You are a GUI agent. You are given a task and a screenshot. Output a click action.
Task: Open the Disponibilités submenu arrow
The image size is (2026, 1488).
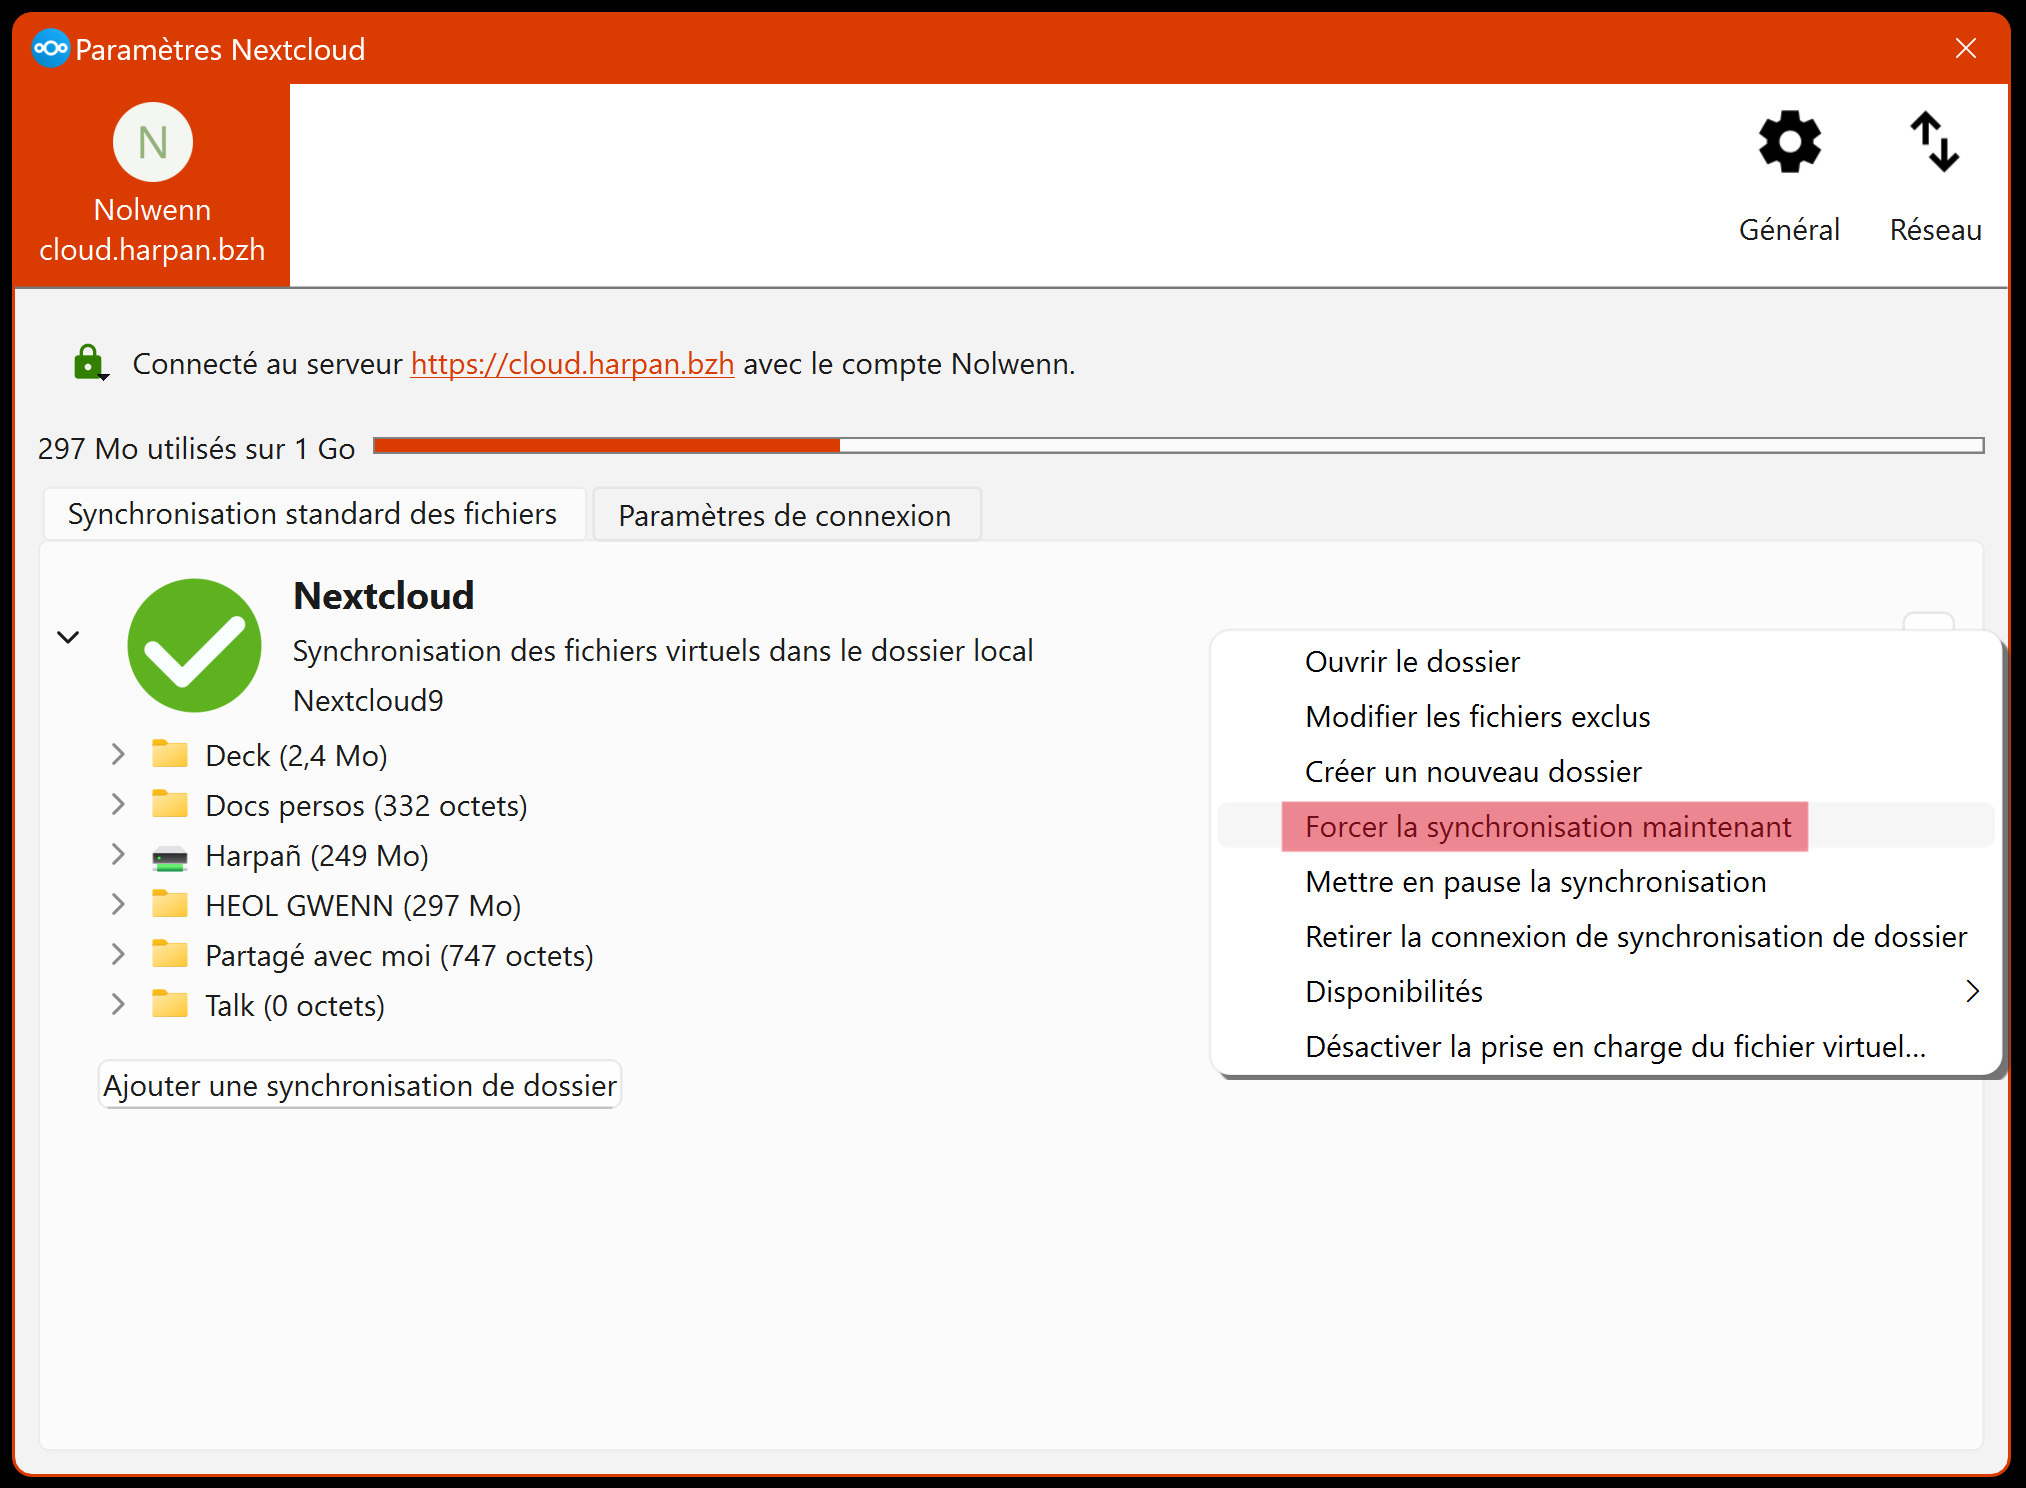pyautogui.click(x=1972, y=991)
